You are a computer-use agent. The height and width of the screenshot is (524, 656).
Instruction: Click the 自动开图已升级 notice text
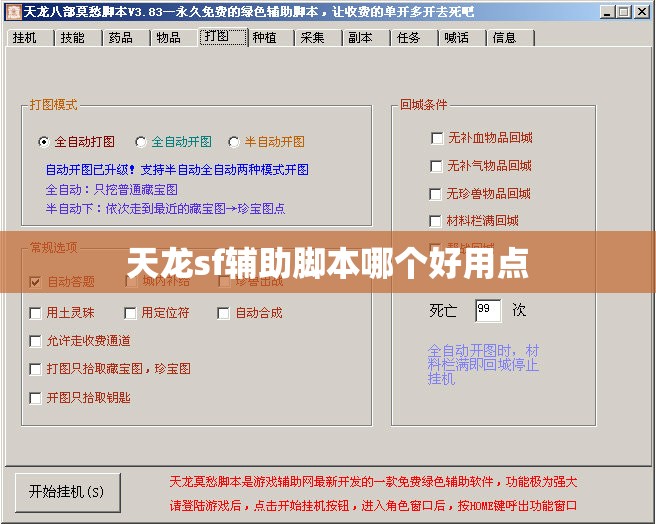point(177,170)
